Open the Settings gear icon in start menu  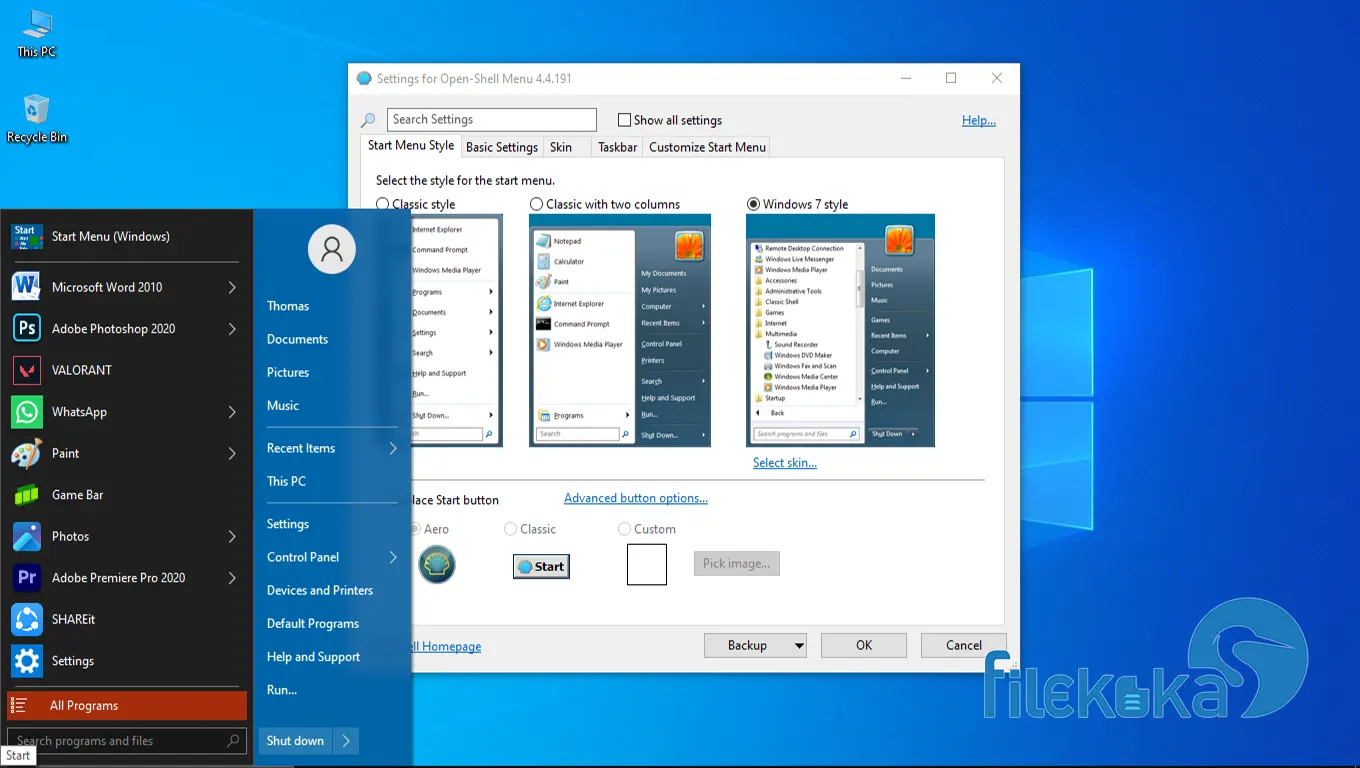tap(26, 661)
